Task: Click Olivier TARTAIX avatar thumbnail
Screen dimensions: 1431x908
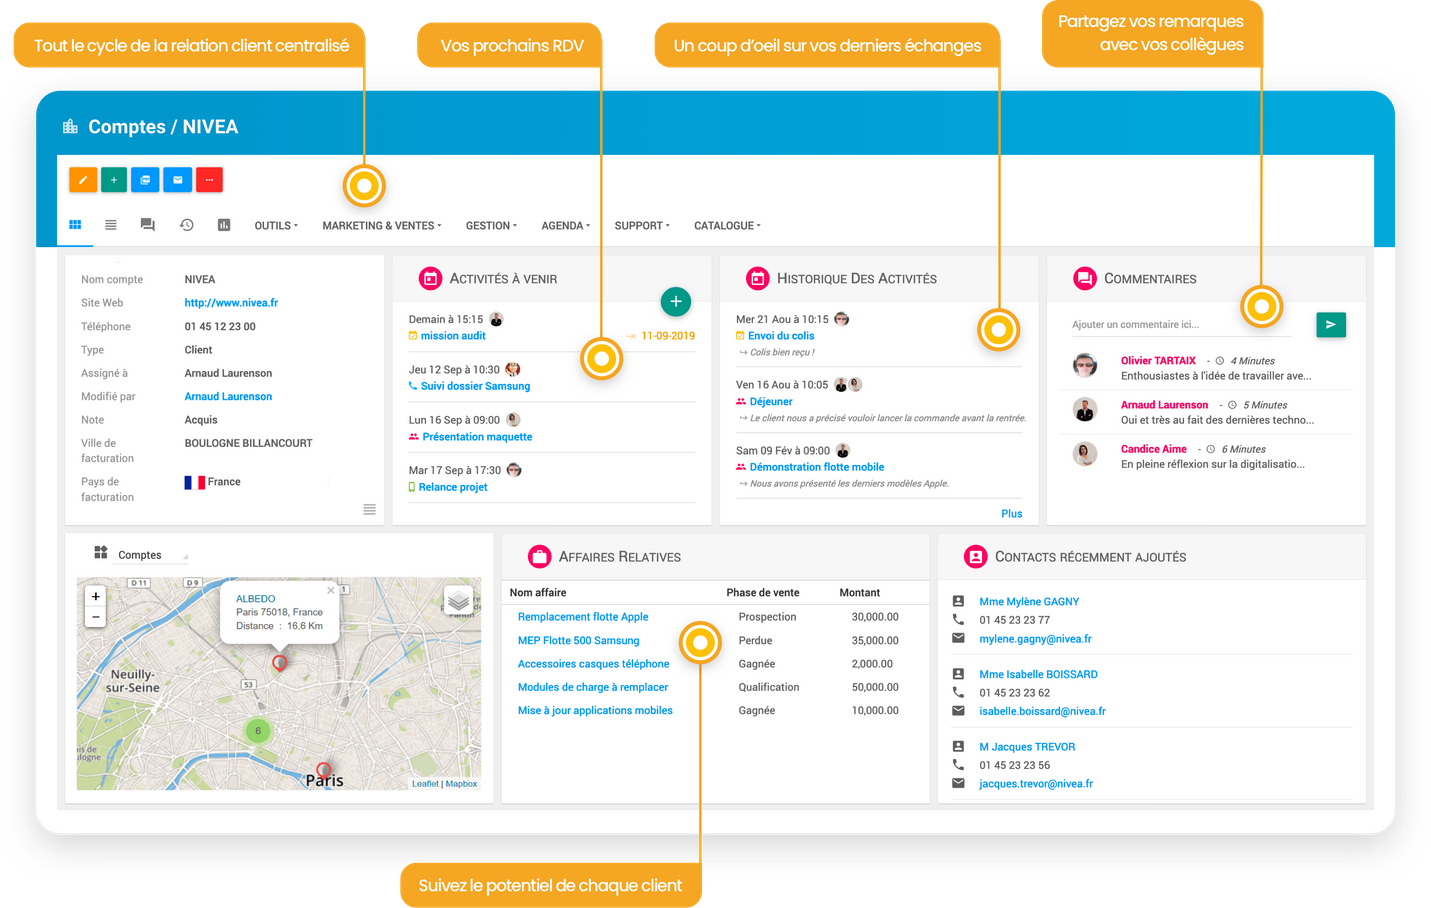Action: [x=1085, y=365]
